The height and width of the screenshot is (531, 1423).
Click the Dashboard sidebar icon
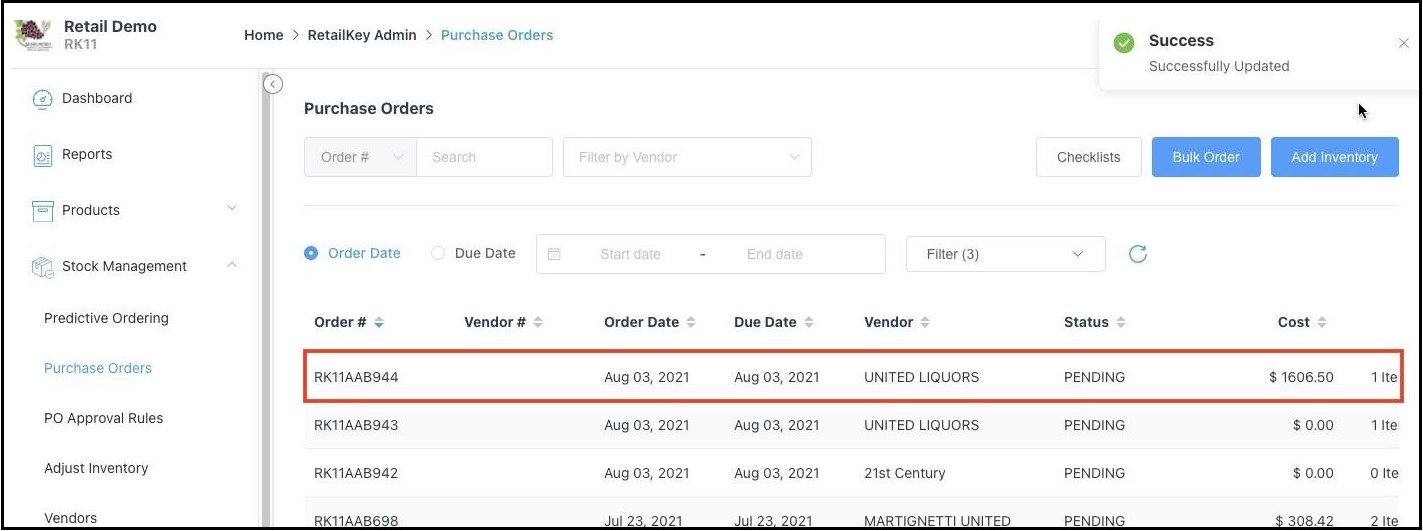click(x=42, y=99)
